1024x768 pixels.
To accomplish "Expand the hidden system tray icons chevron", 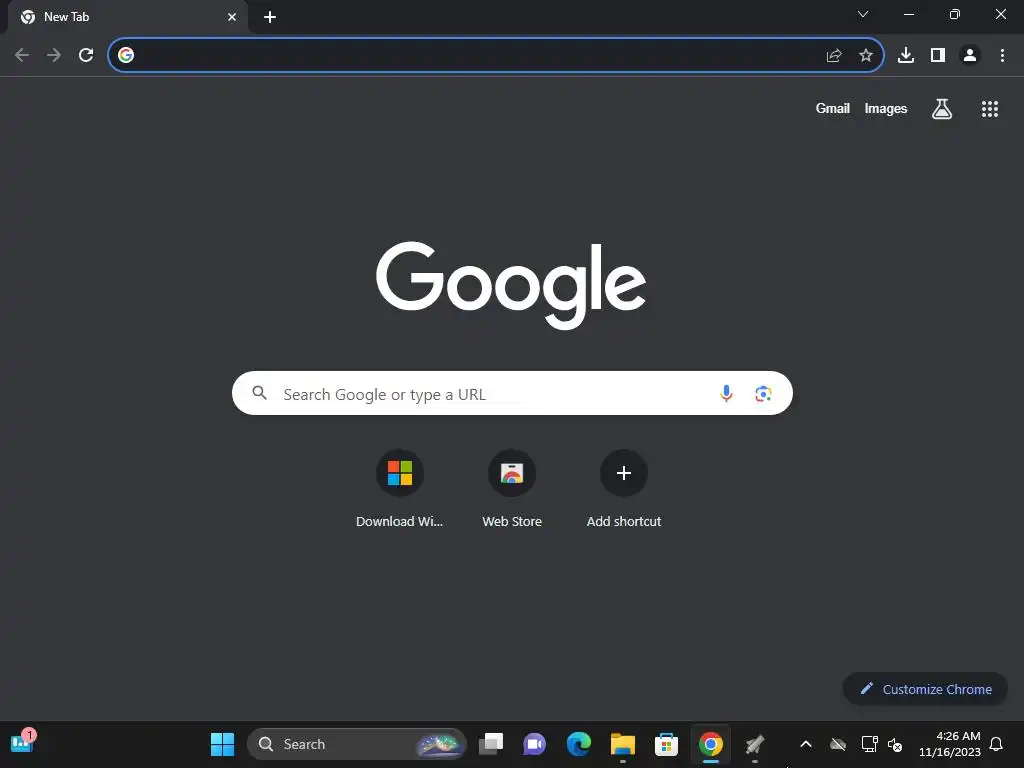I will pyautogui.click(x=806, y=744).
